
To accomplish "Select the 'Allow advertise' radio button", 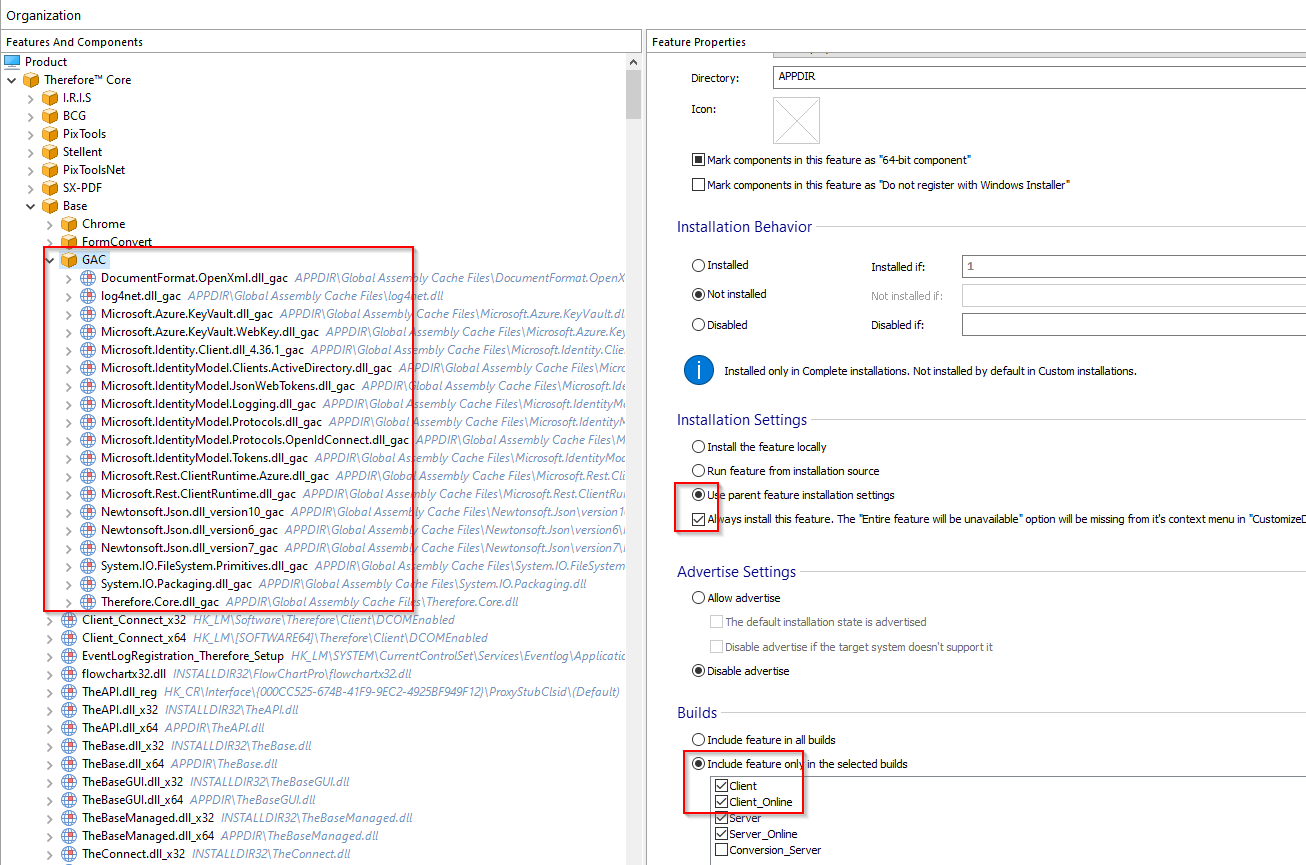I will 698,598.
